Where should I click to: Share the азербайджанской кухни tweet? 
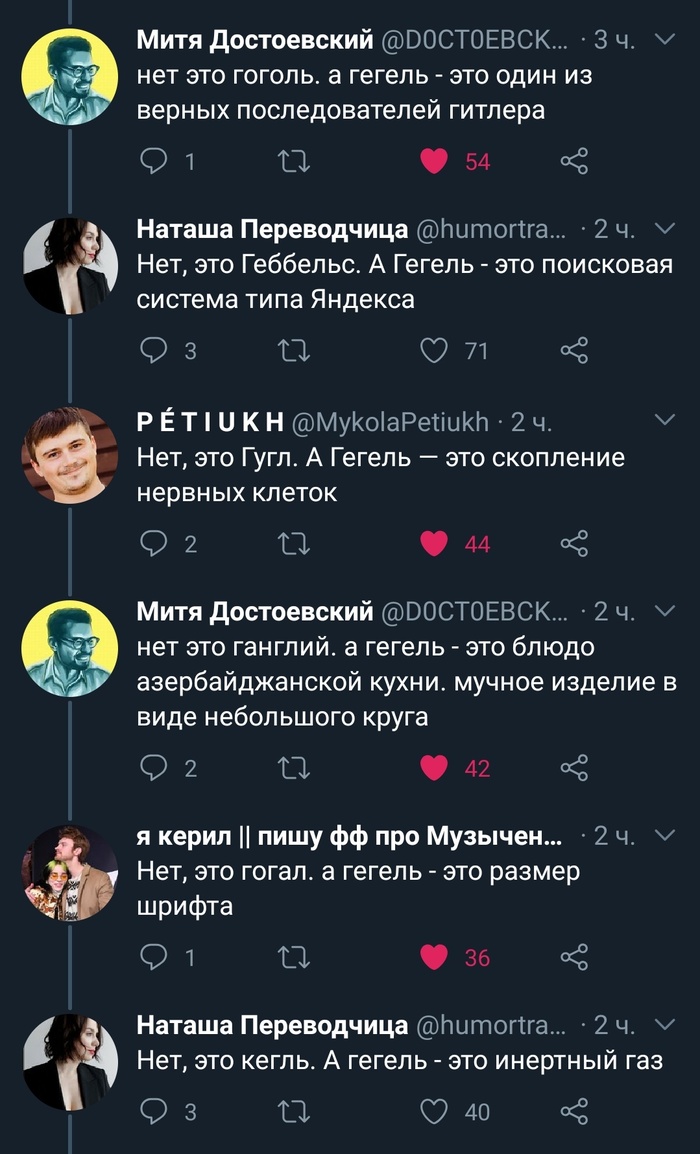pyautogui.click(x=574, y=767)
